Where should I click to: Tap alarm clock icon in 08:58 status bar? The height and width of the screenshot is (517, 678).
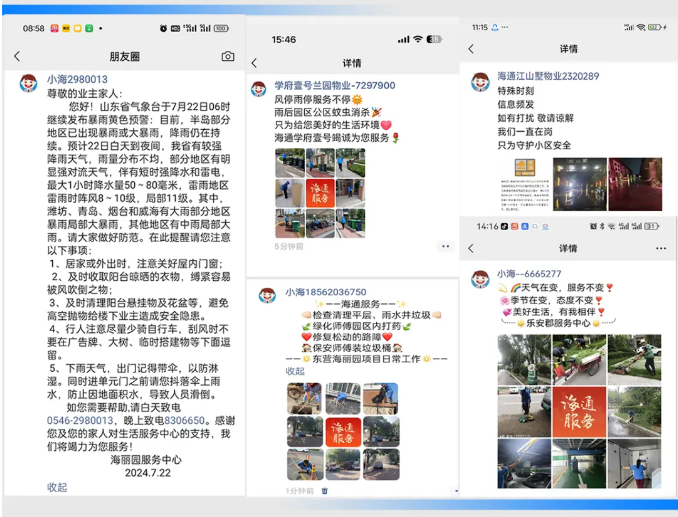click(x=163, y=29)
